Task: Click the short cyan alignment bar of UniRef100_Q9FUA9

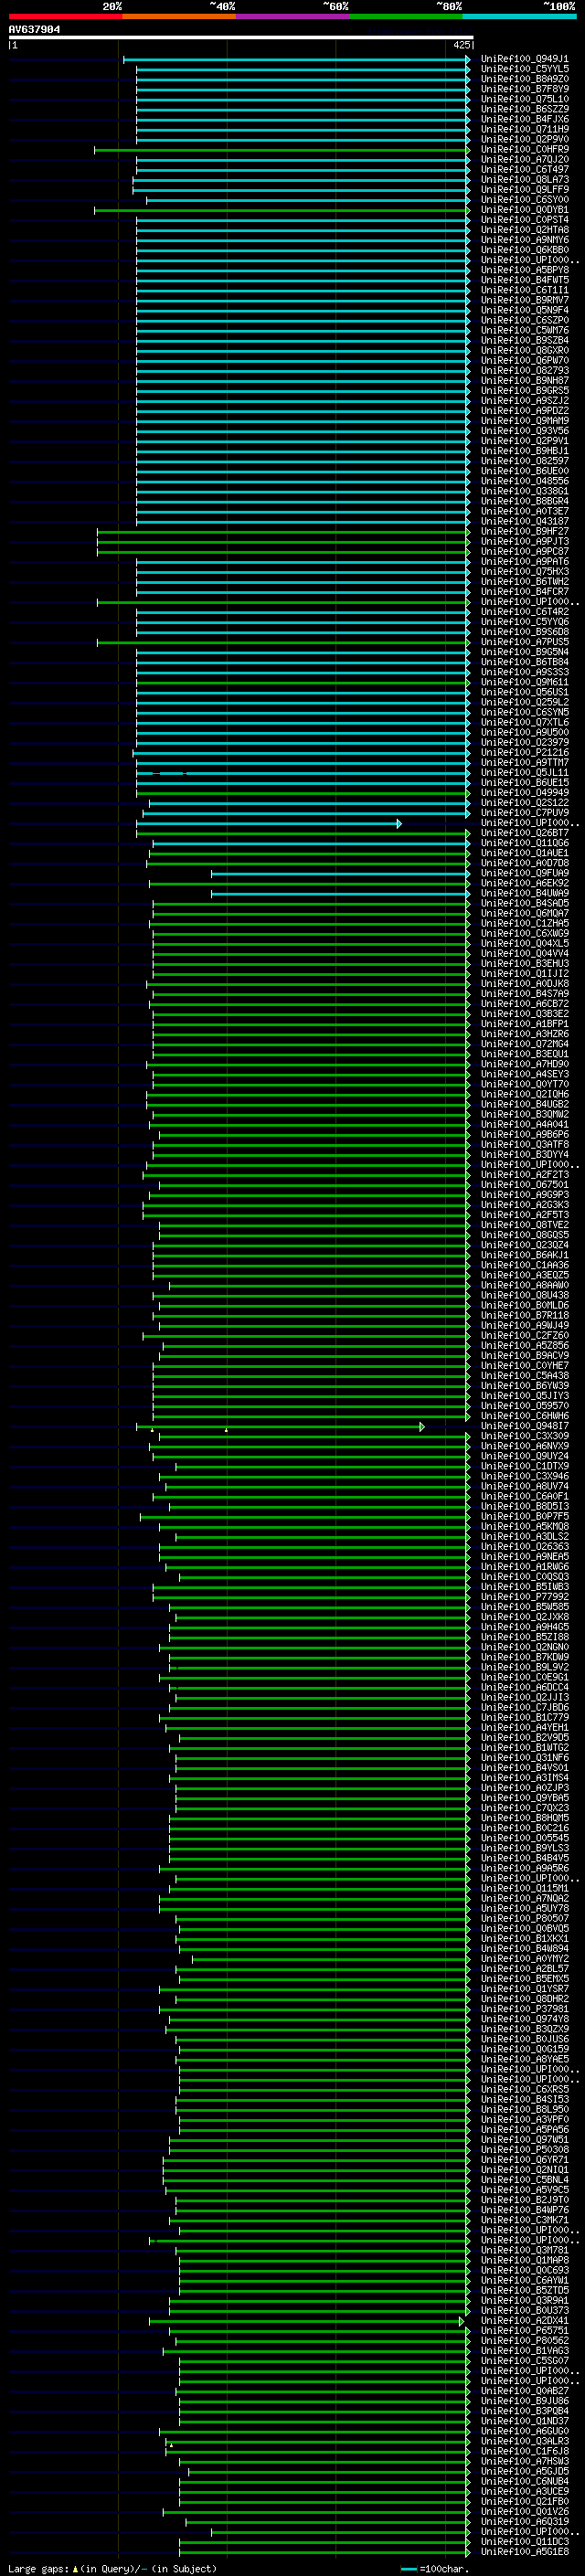Action: pos(340,873)
